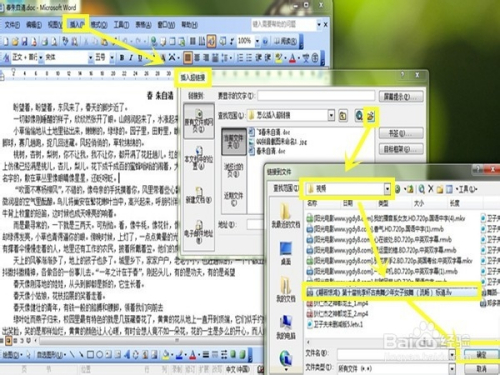Select 'Current Folder' in Insert Hyperlink dialog
Viewport: 500px width, 375px height.
click(x=234, y=141)
